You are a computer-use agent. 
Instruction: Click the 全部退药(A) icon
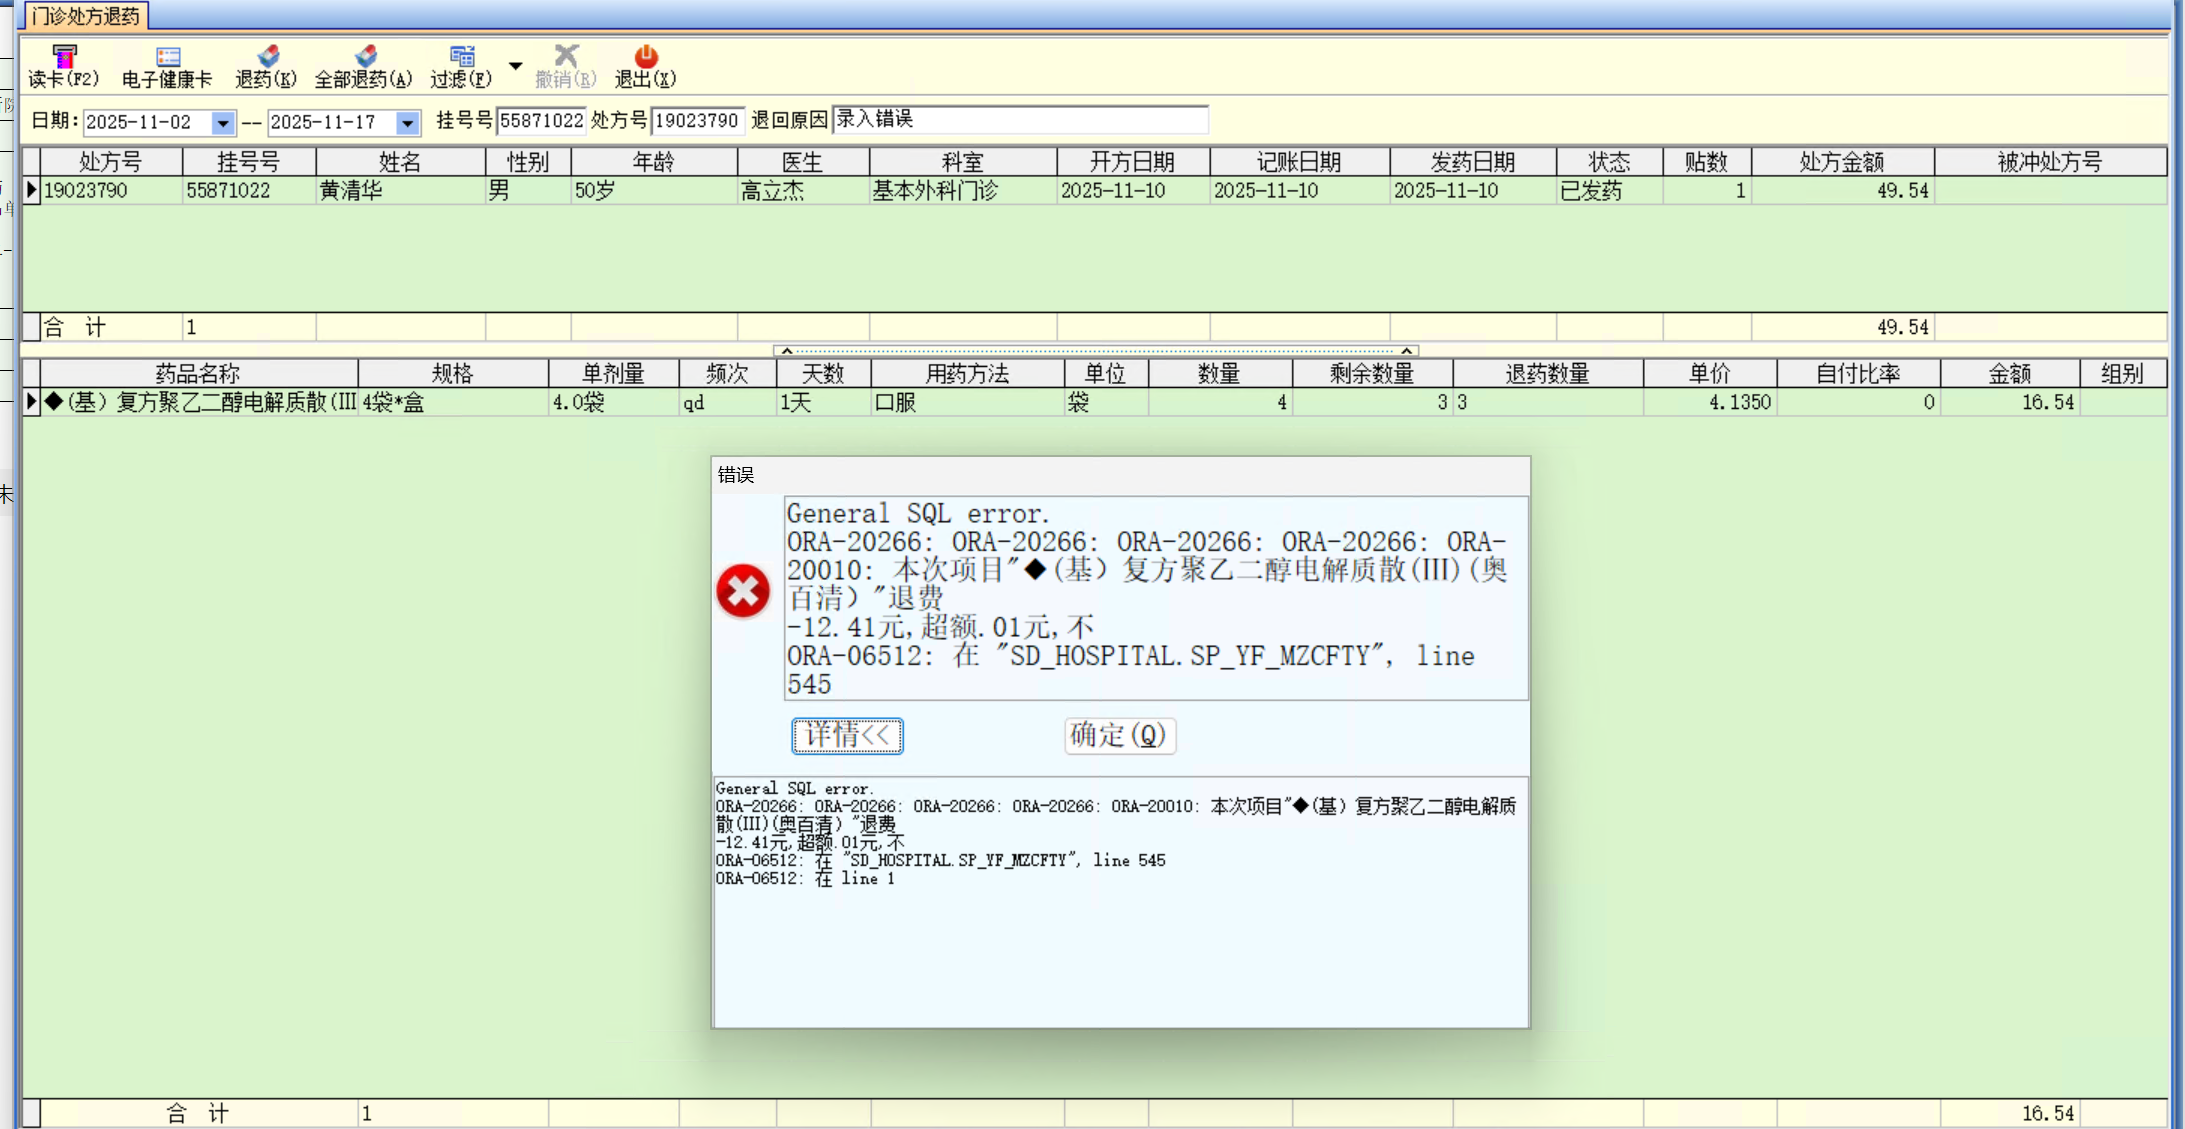[364, 57]
